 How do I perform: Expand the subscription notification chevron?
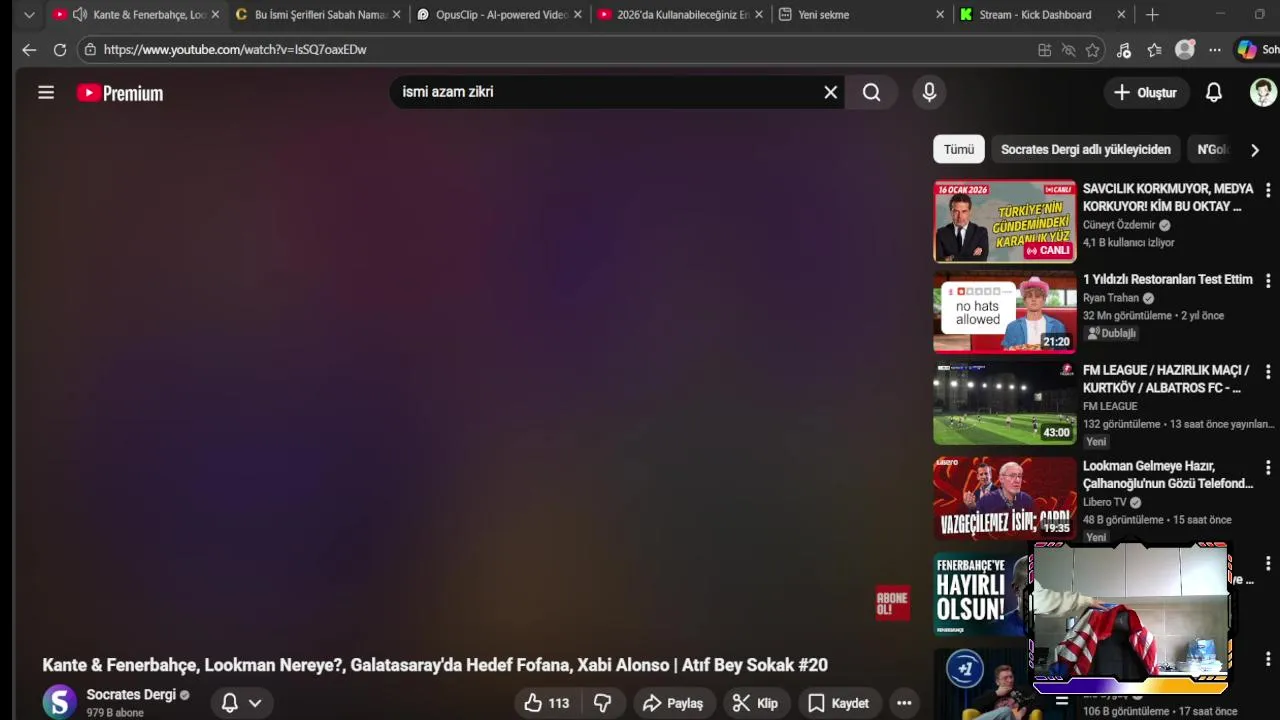[x=255, y=703]
